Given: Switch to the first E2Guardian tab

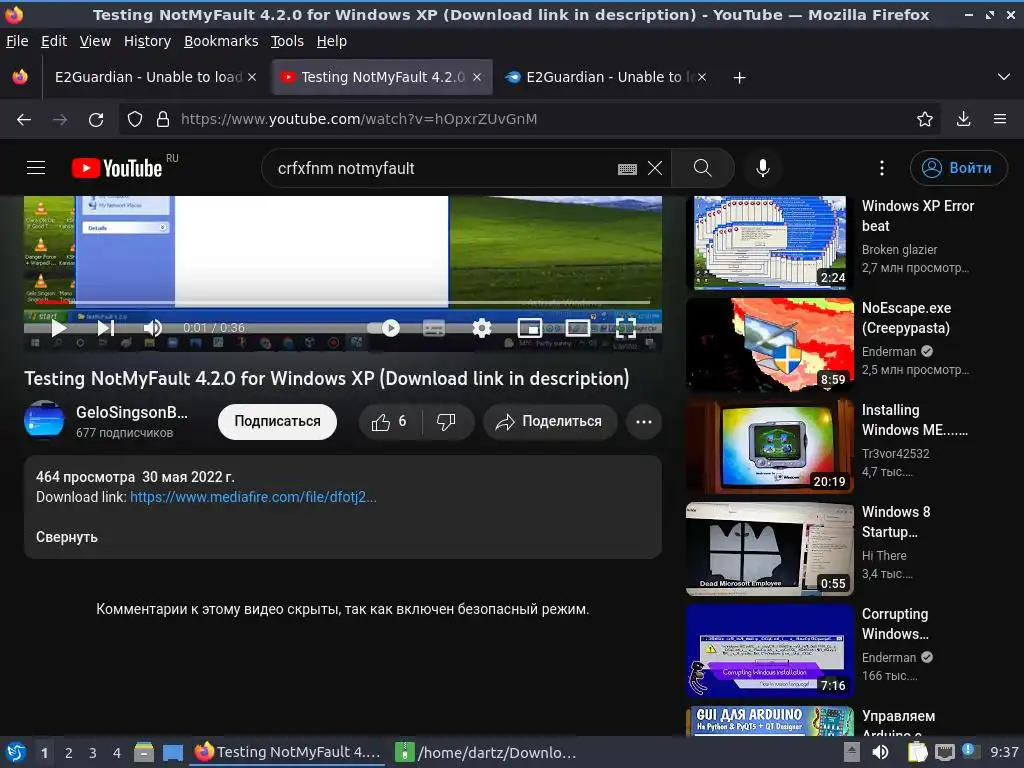Looking at the screenshot, I should pyautogui.click(x=148, y=77).
